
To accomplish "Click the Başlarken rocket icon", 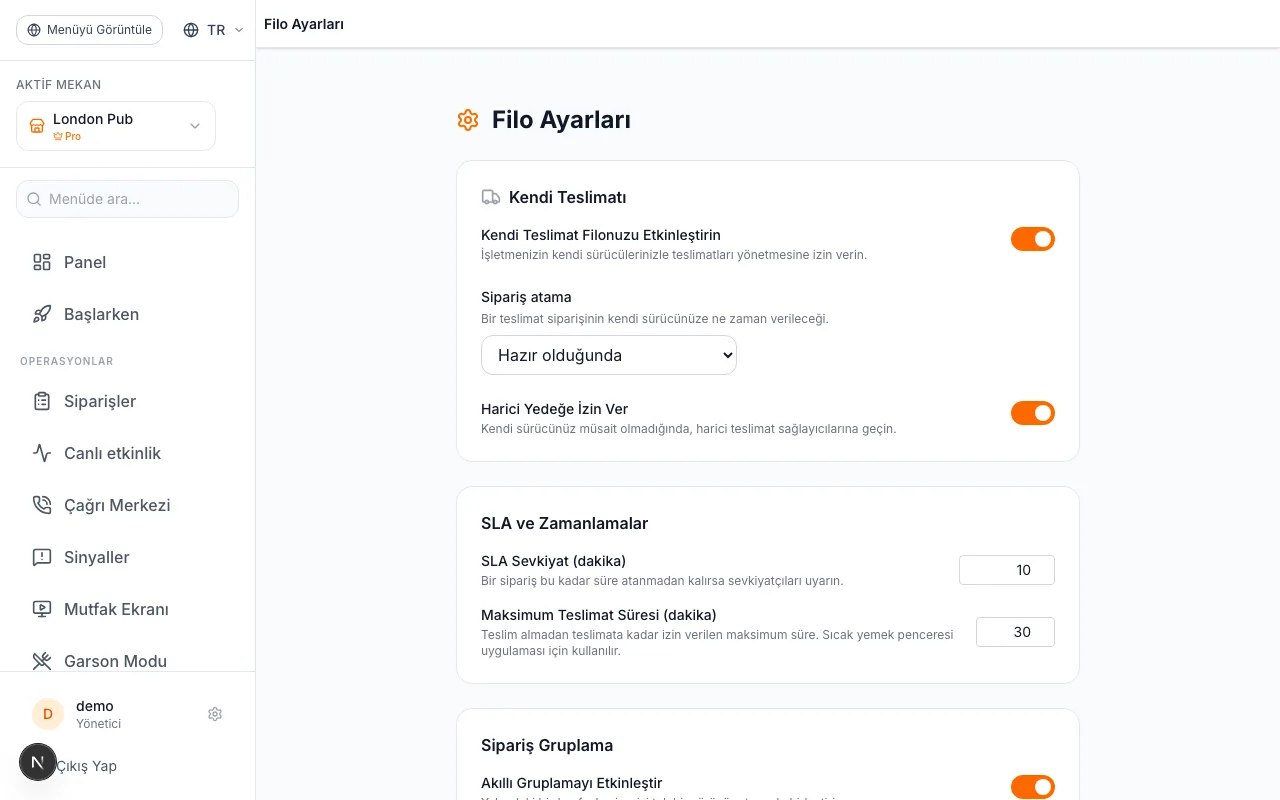I will pyautogui.click(x=42, y=314).
